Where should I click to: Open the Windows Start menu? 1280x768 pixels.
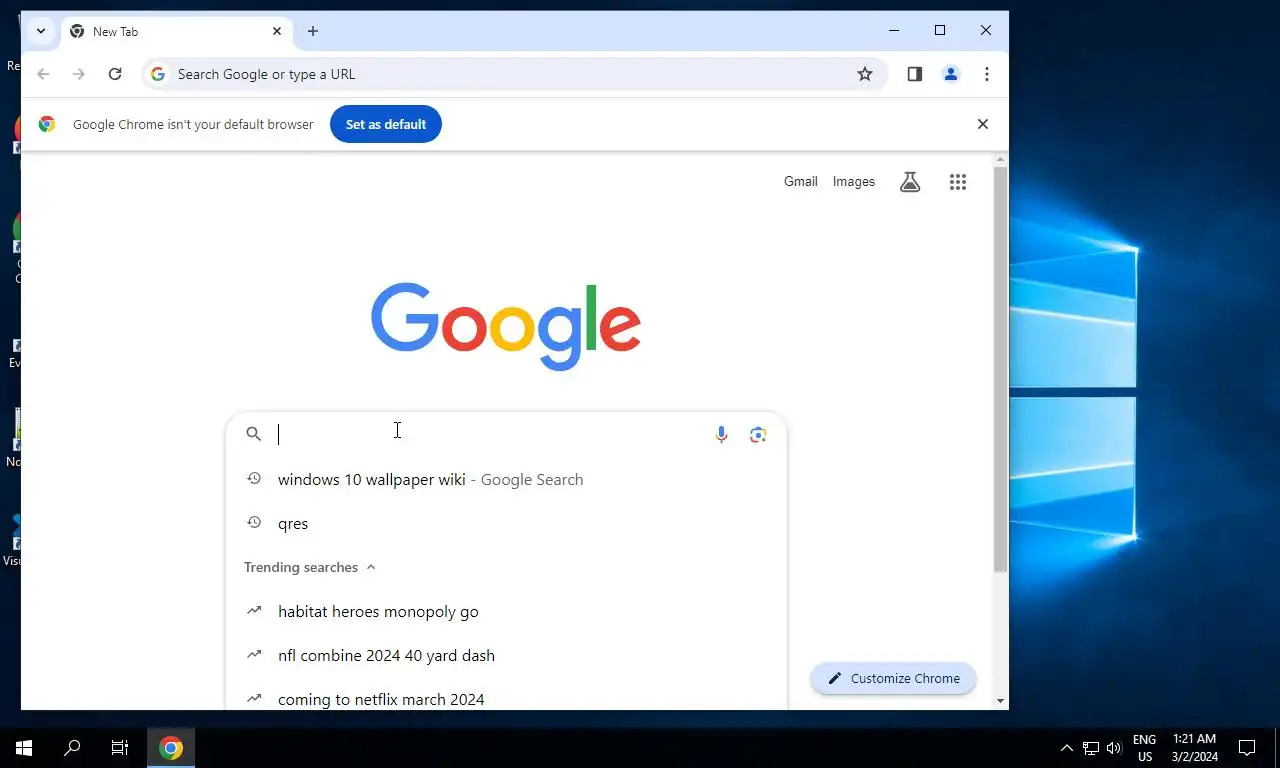point(24,747)
